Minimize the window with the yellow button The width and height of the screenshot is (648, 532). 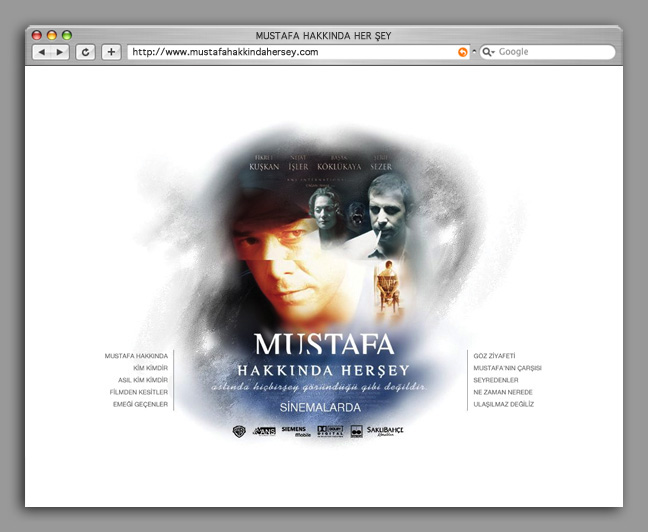click(52, 35)
